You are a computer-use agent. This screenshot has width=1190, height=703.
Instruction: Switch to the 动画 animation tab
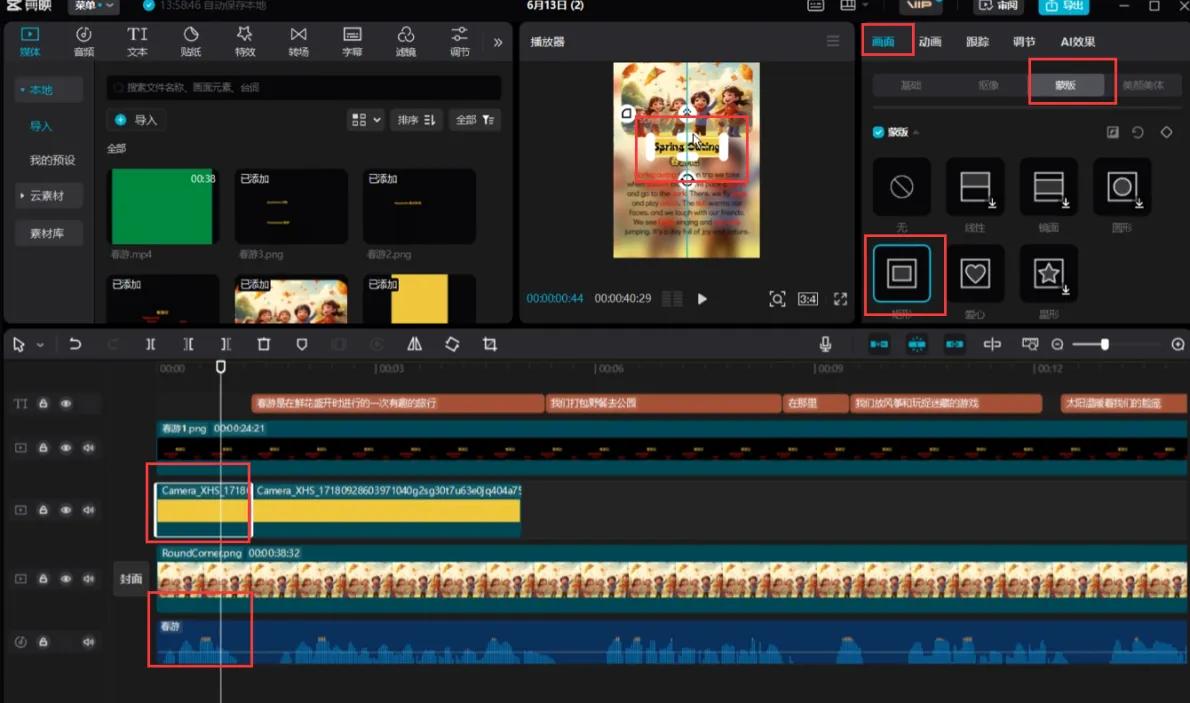pos(930,42)
